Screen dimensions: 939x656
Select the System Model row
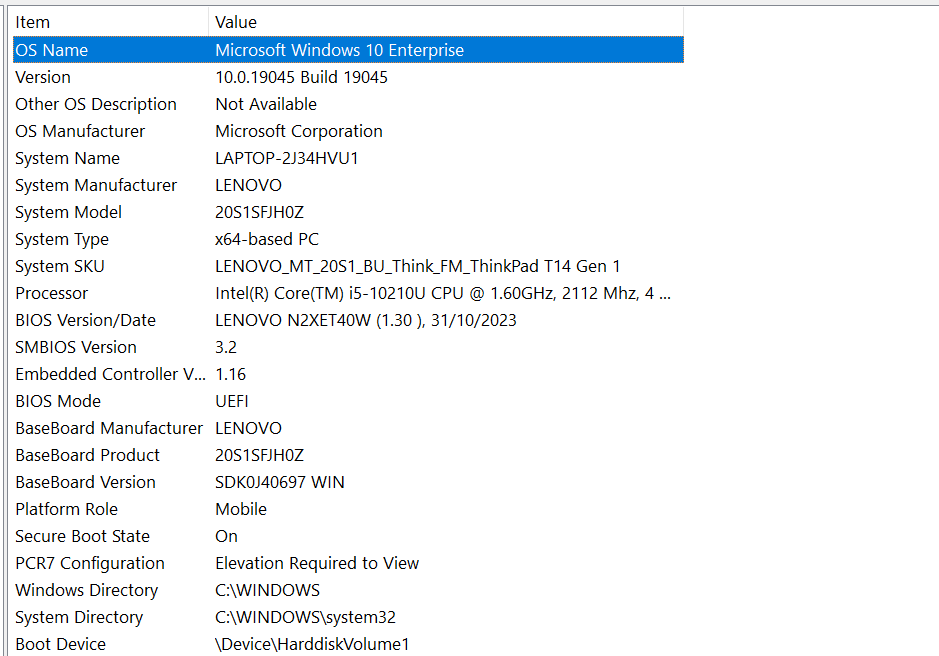(348, 212)
